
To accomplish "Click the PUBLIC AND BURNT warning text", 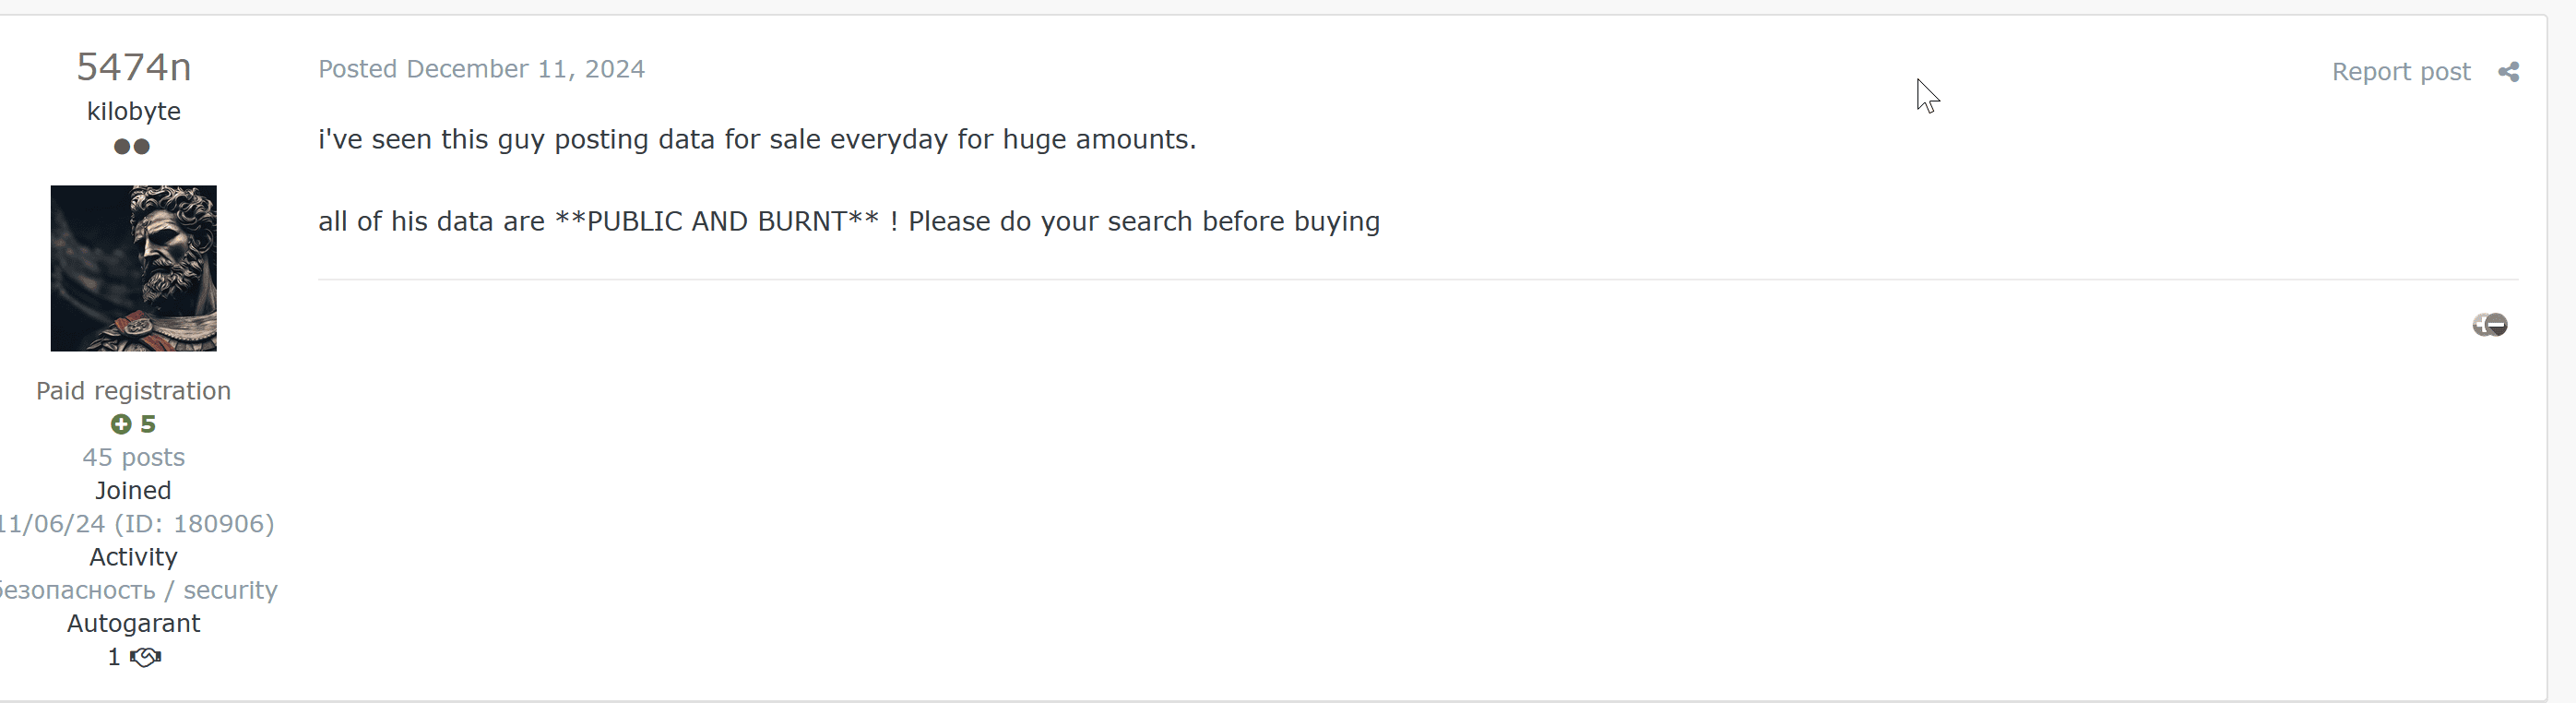I will click(716, 221).
